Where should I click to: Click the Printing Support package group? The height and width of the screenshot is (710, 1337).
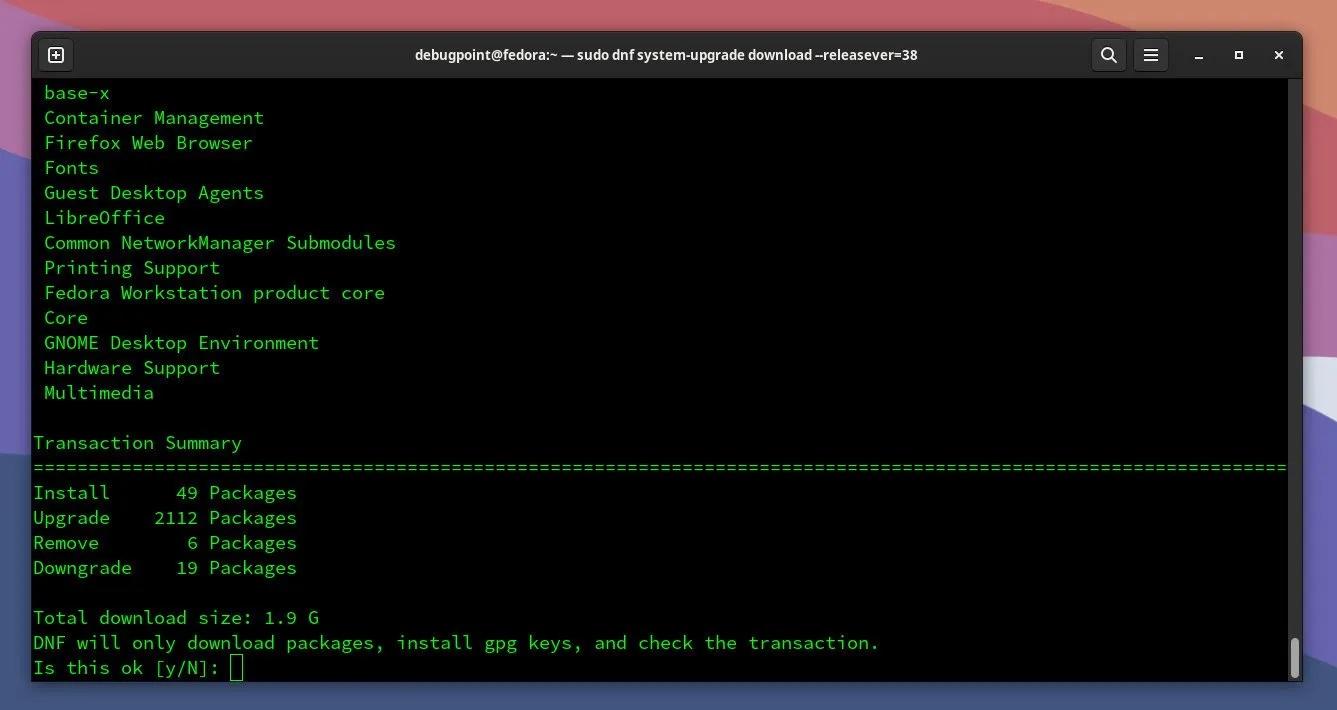click(x=131, y=267)
